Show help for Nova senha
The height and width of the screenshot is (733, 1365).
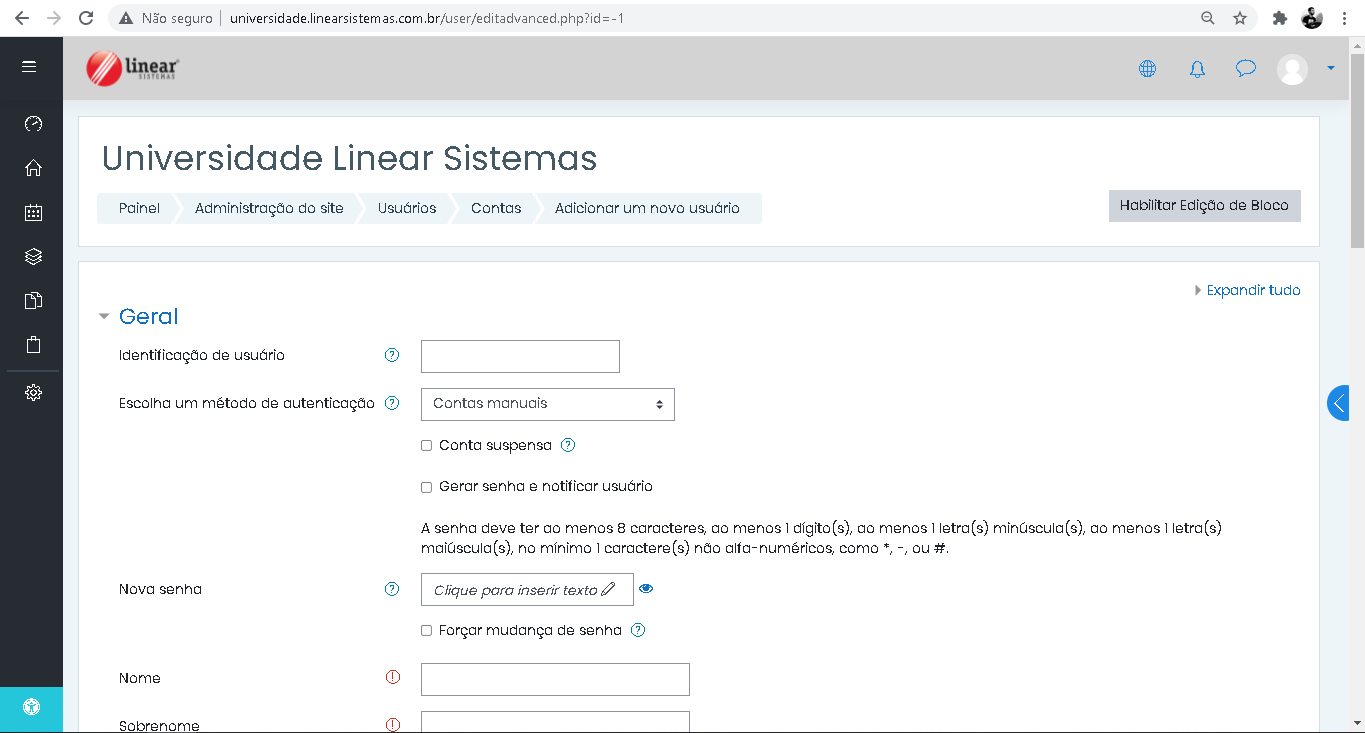click(392, 589)
